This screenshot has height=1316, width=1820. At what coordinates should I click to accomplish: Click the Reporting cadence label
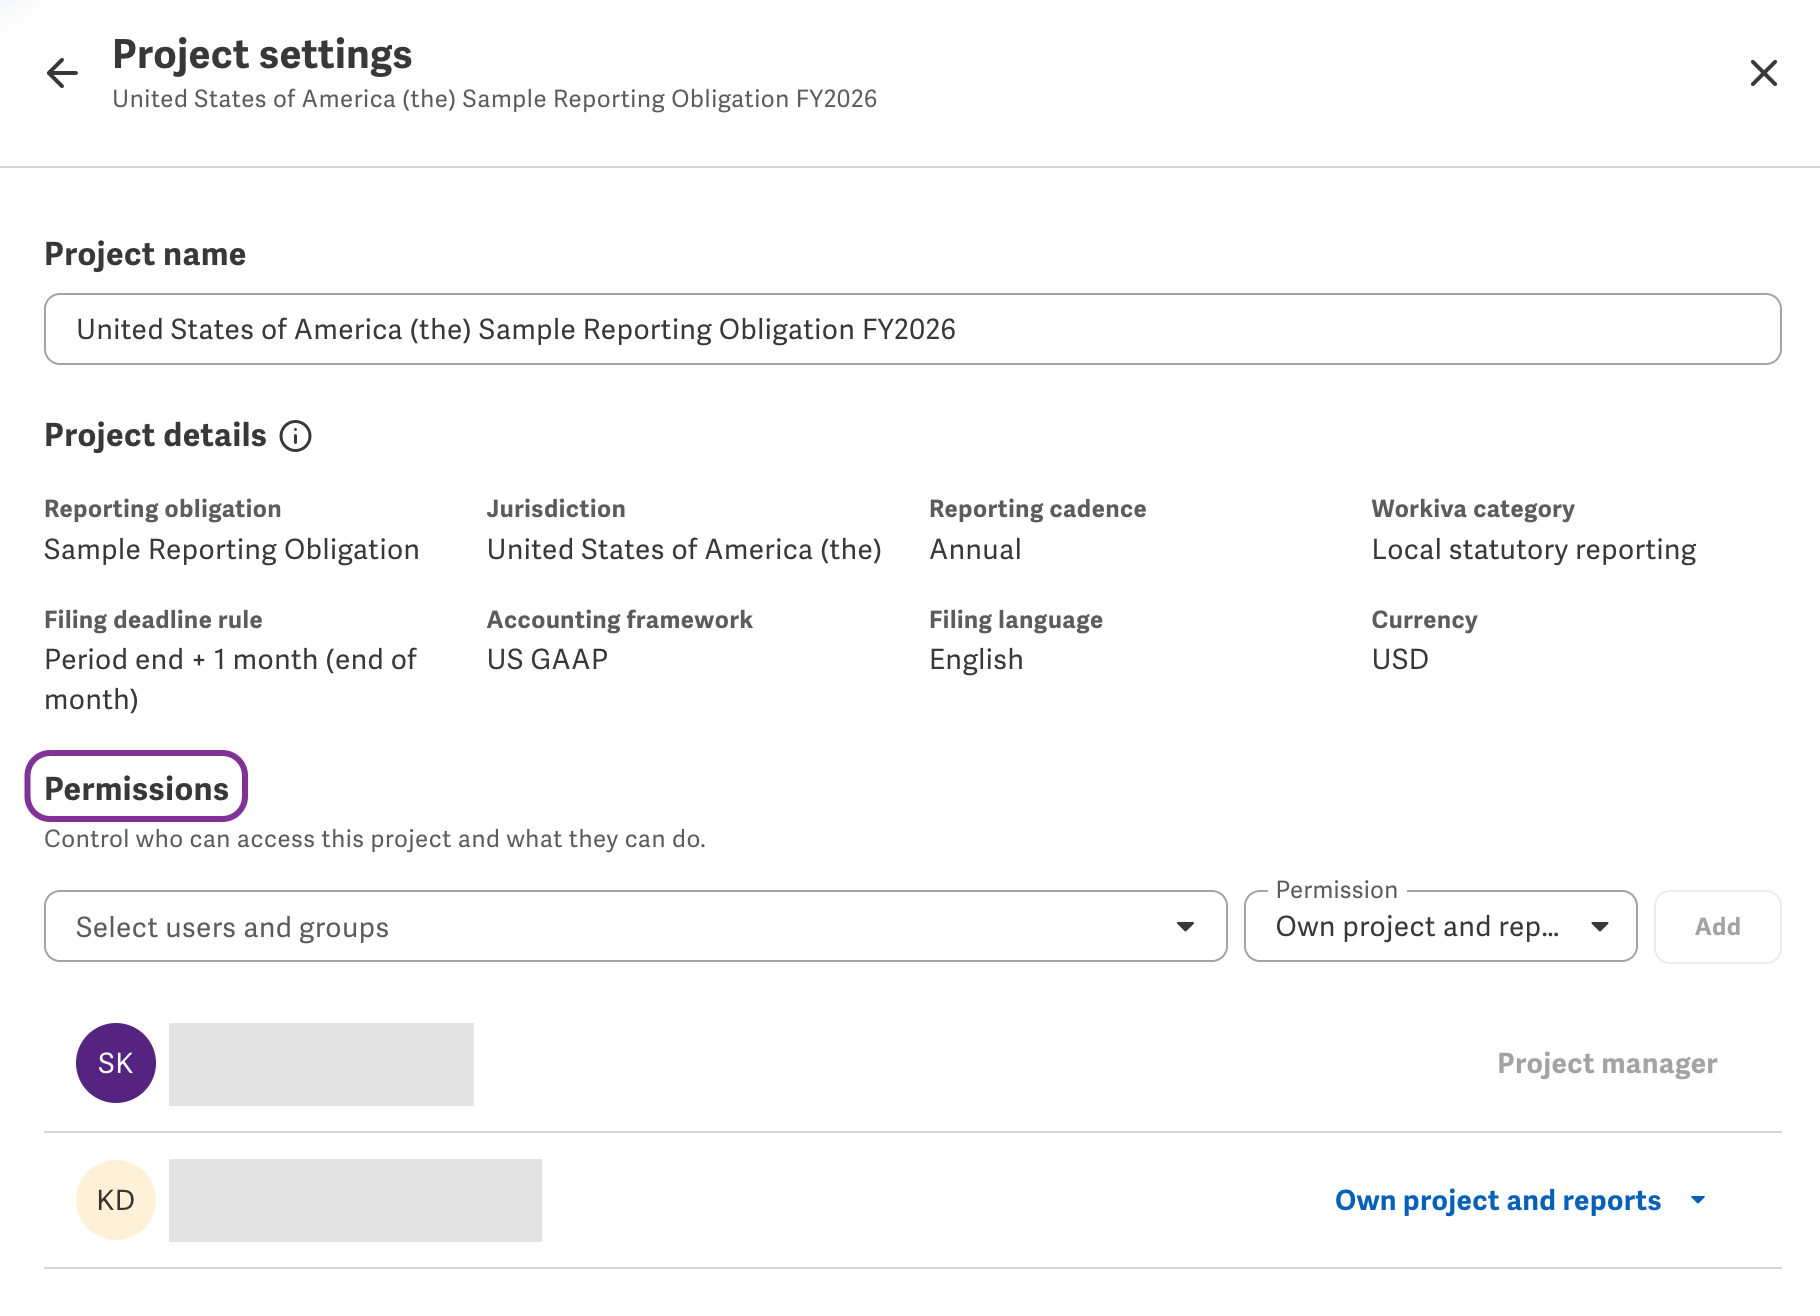pyautogui.click(x=1038, y=508)
